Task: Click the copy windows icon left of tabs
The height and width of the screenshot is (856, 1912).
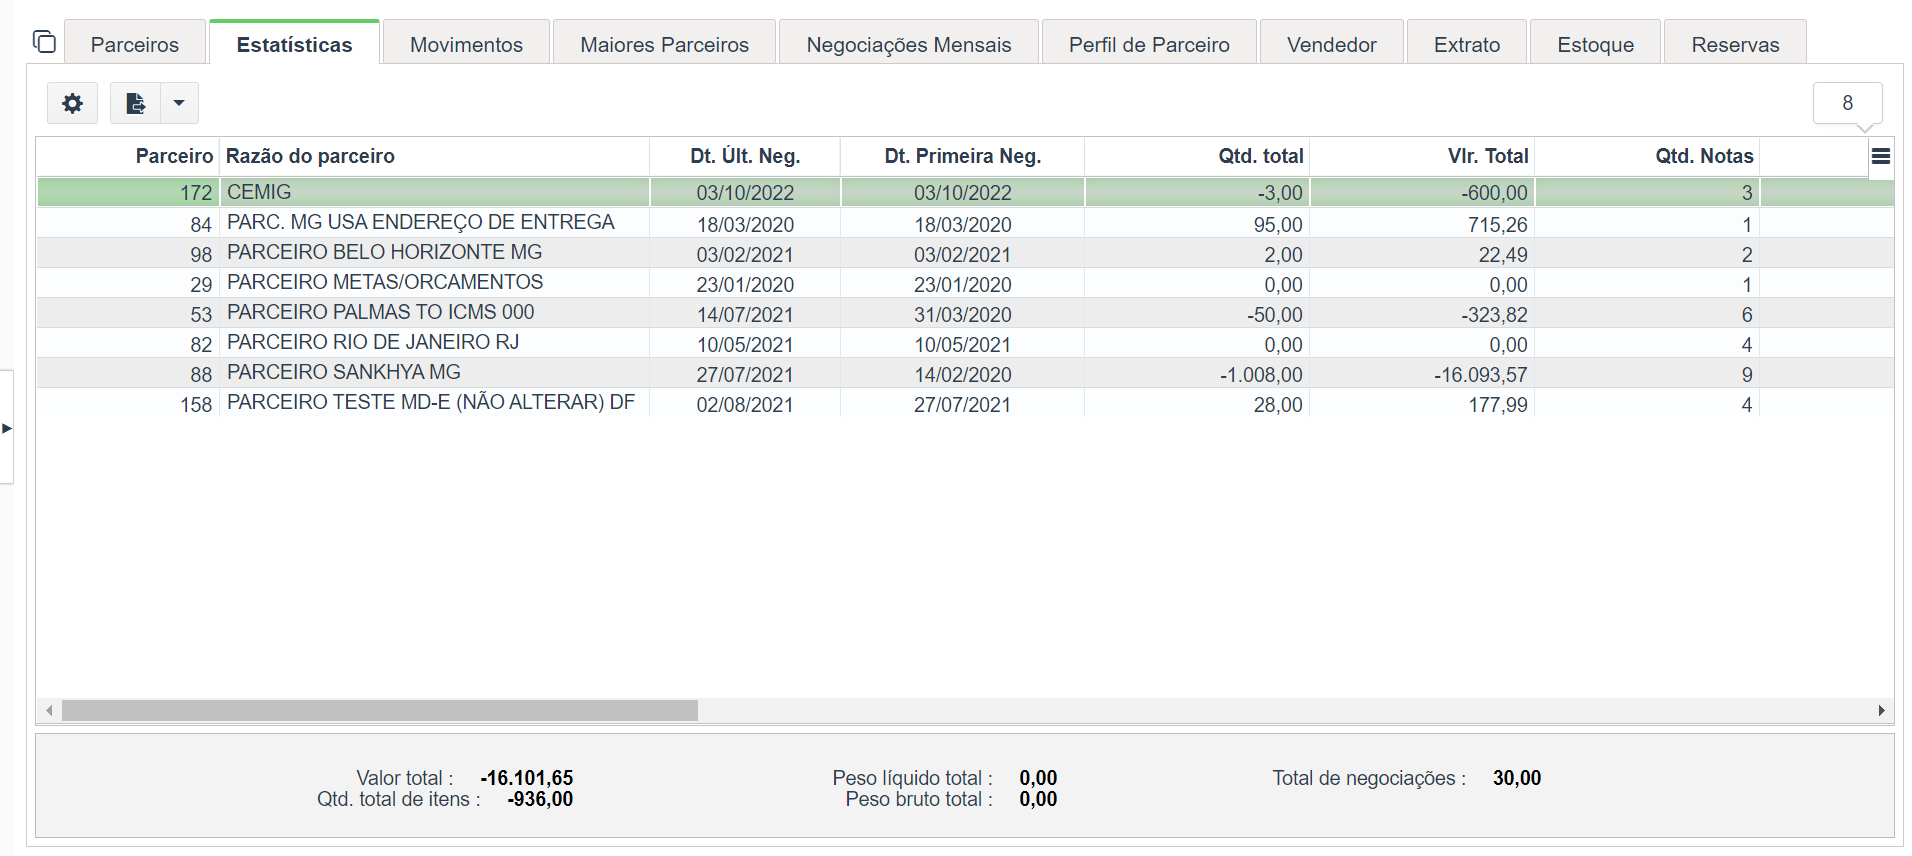Action: click(44, 42)
